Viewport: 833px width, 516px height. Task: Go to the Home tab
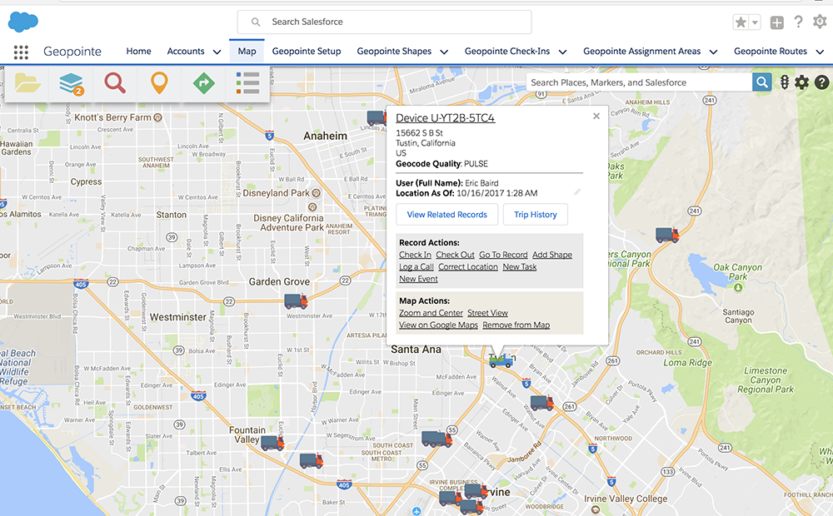pyautogui.click(x=139, y=51)
